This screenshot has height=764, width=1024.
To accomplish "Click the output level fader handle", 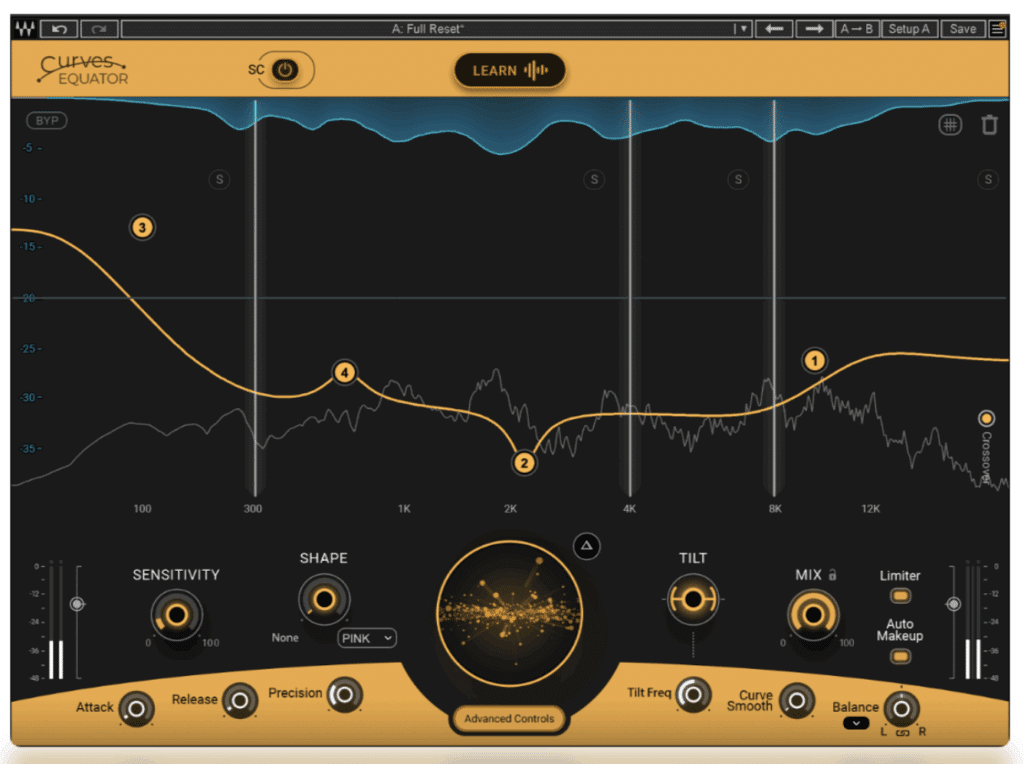I will tap(953, 604).
